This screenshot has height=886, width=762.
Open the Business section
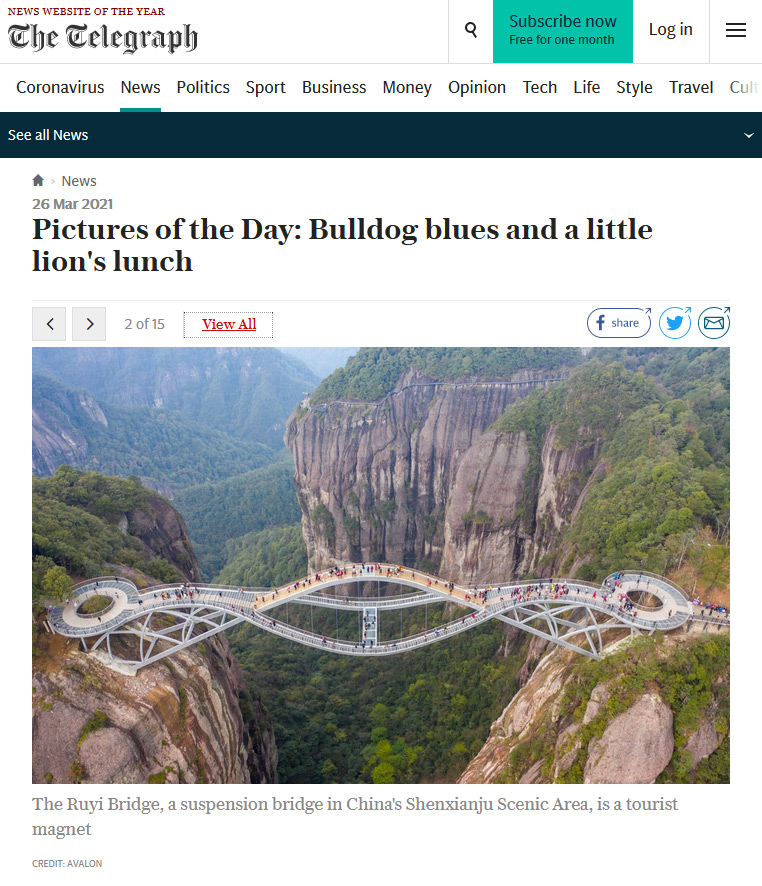tap(334, 87)
